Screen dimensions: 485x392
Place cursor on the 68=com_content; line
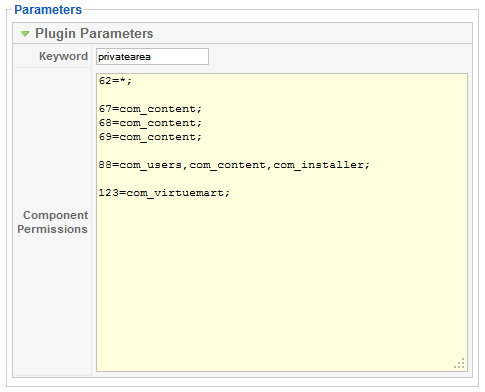click(150, 123)
